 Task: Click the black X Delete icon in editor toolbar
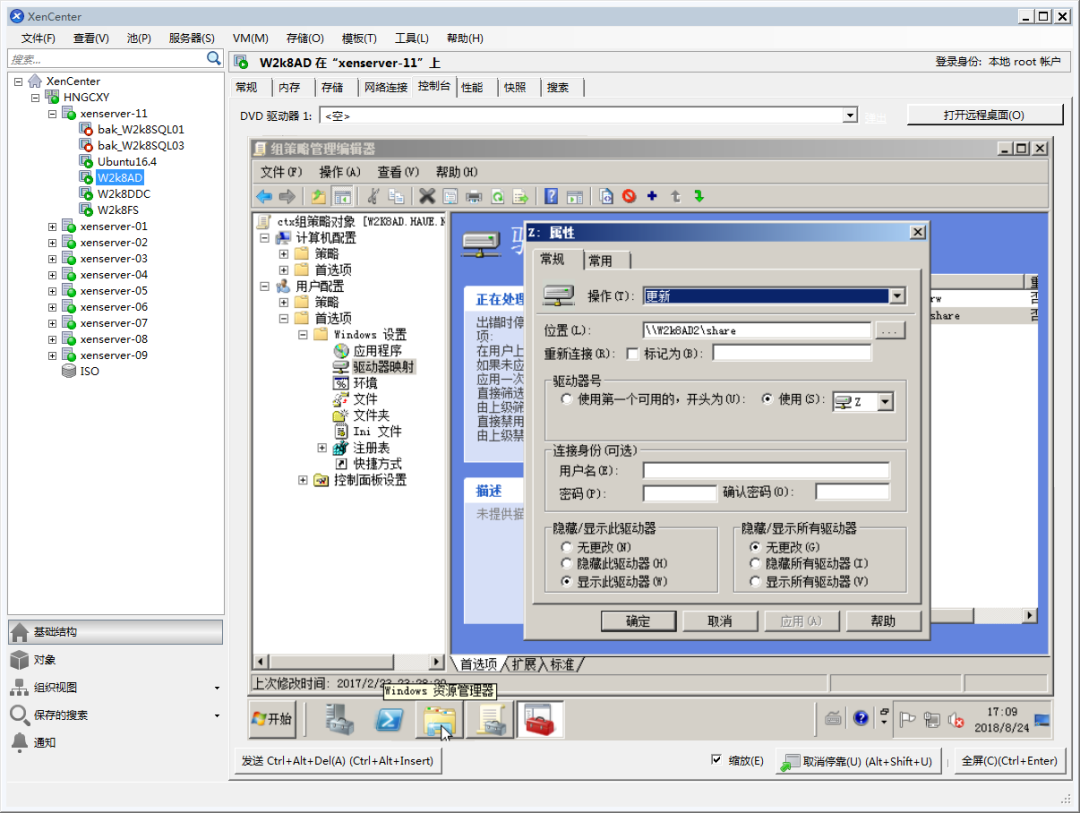pyautogui.click(x=427, y=196)
